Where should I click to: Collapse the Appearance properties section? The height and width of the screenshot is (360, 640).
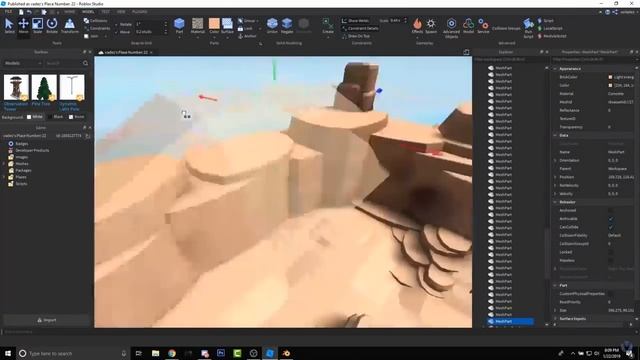point(555,69)
